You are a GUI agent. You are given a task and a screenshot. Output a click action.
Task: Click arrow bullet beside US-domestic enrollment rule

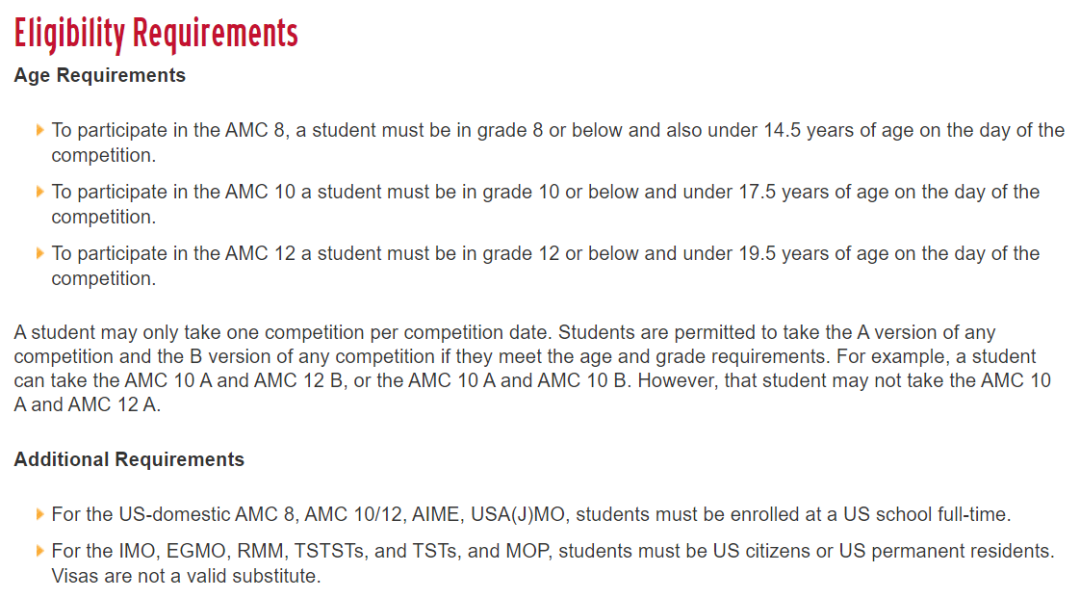(40, 514)
